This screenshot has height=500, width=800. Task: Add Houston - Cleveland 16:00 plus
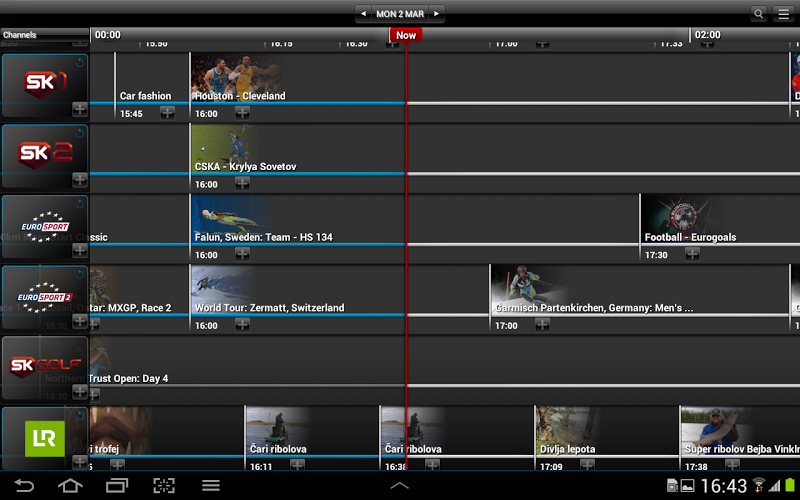242,113
